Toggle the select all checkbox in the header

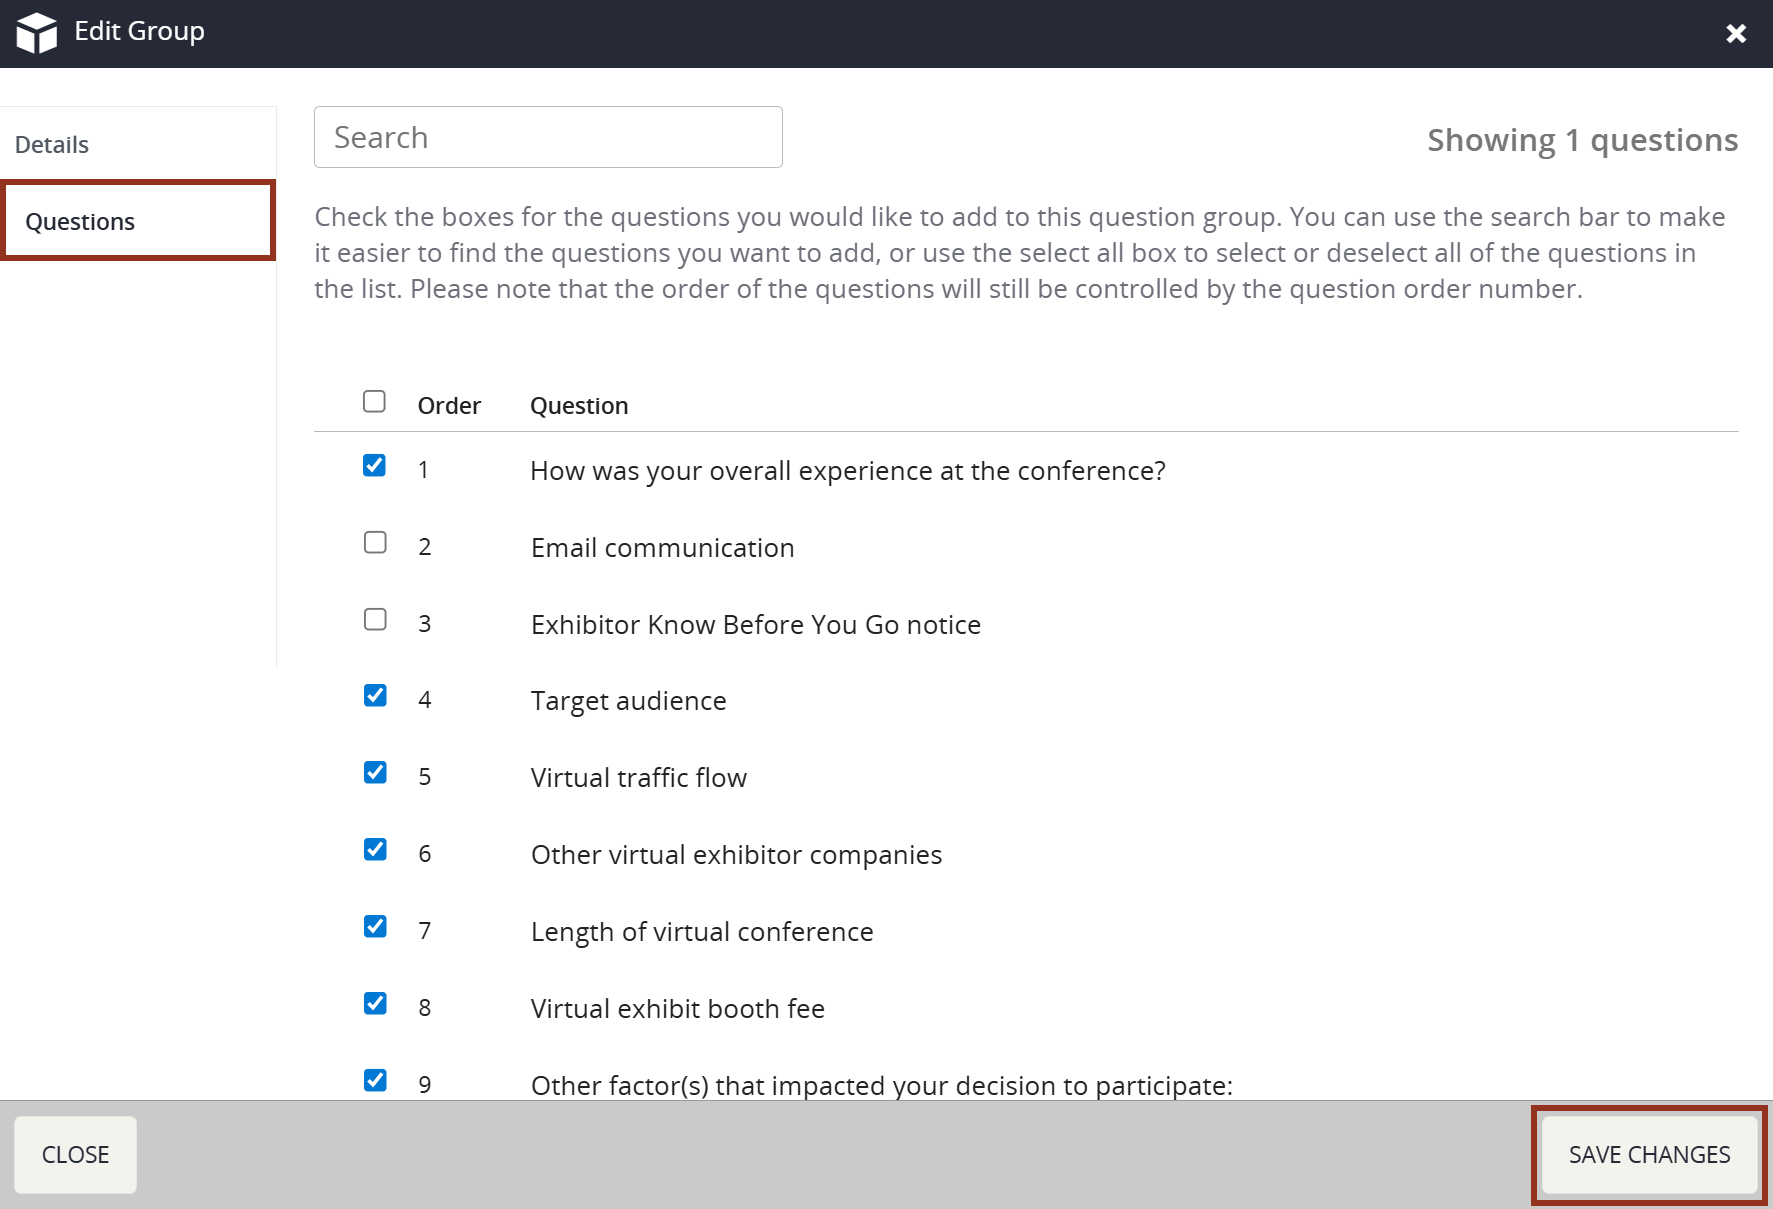[374, 401]
